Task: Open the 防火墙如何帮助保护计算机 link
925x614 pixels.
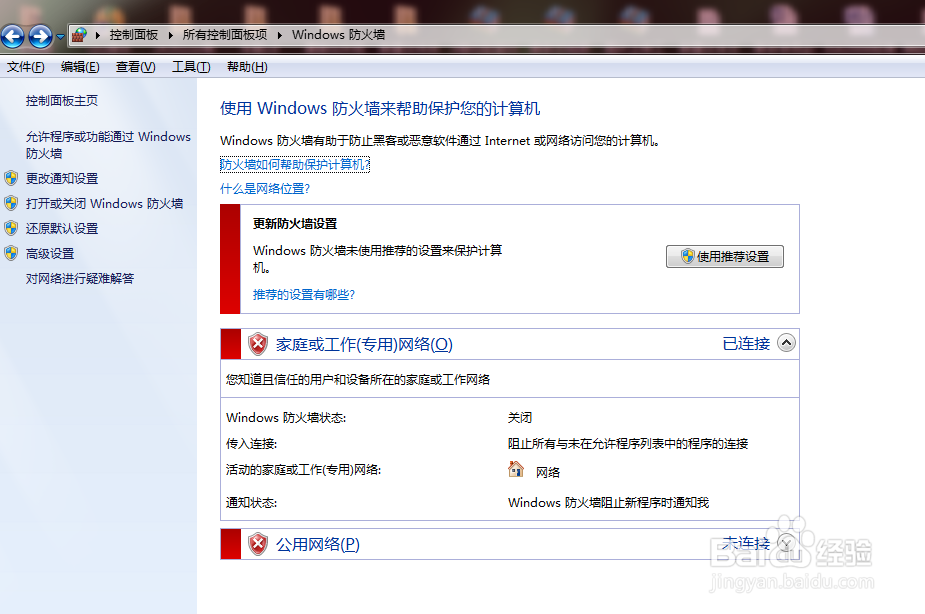Action: pyautogui.click(x=293, y=164)
